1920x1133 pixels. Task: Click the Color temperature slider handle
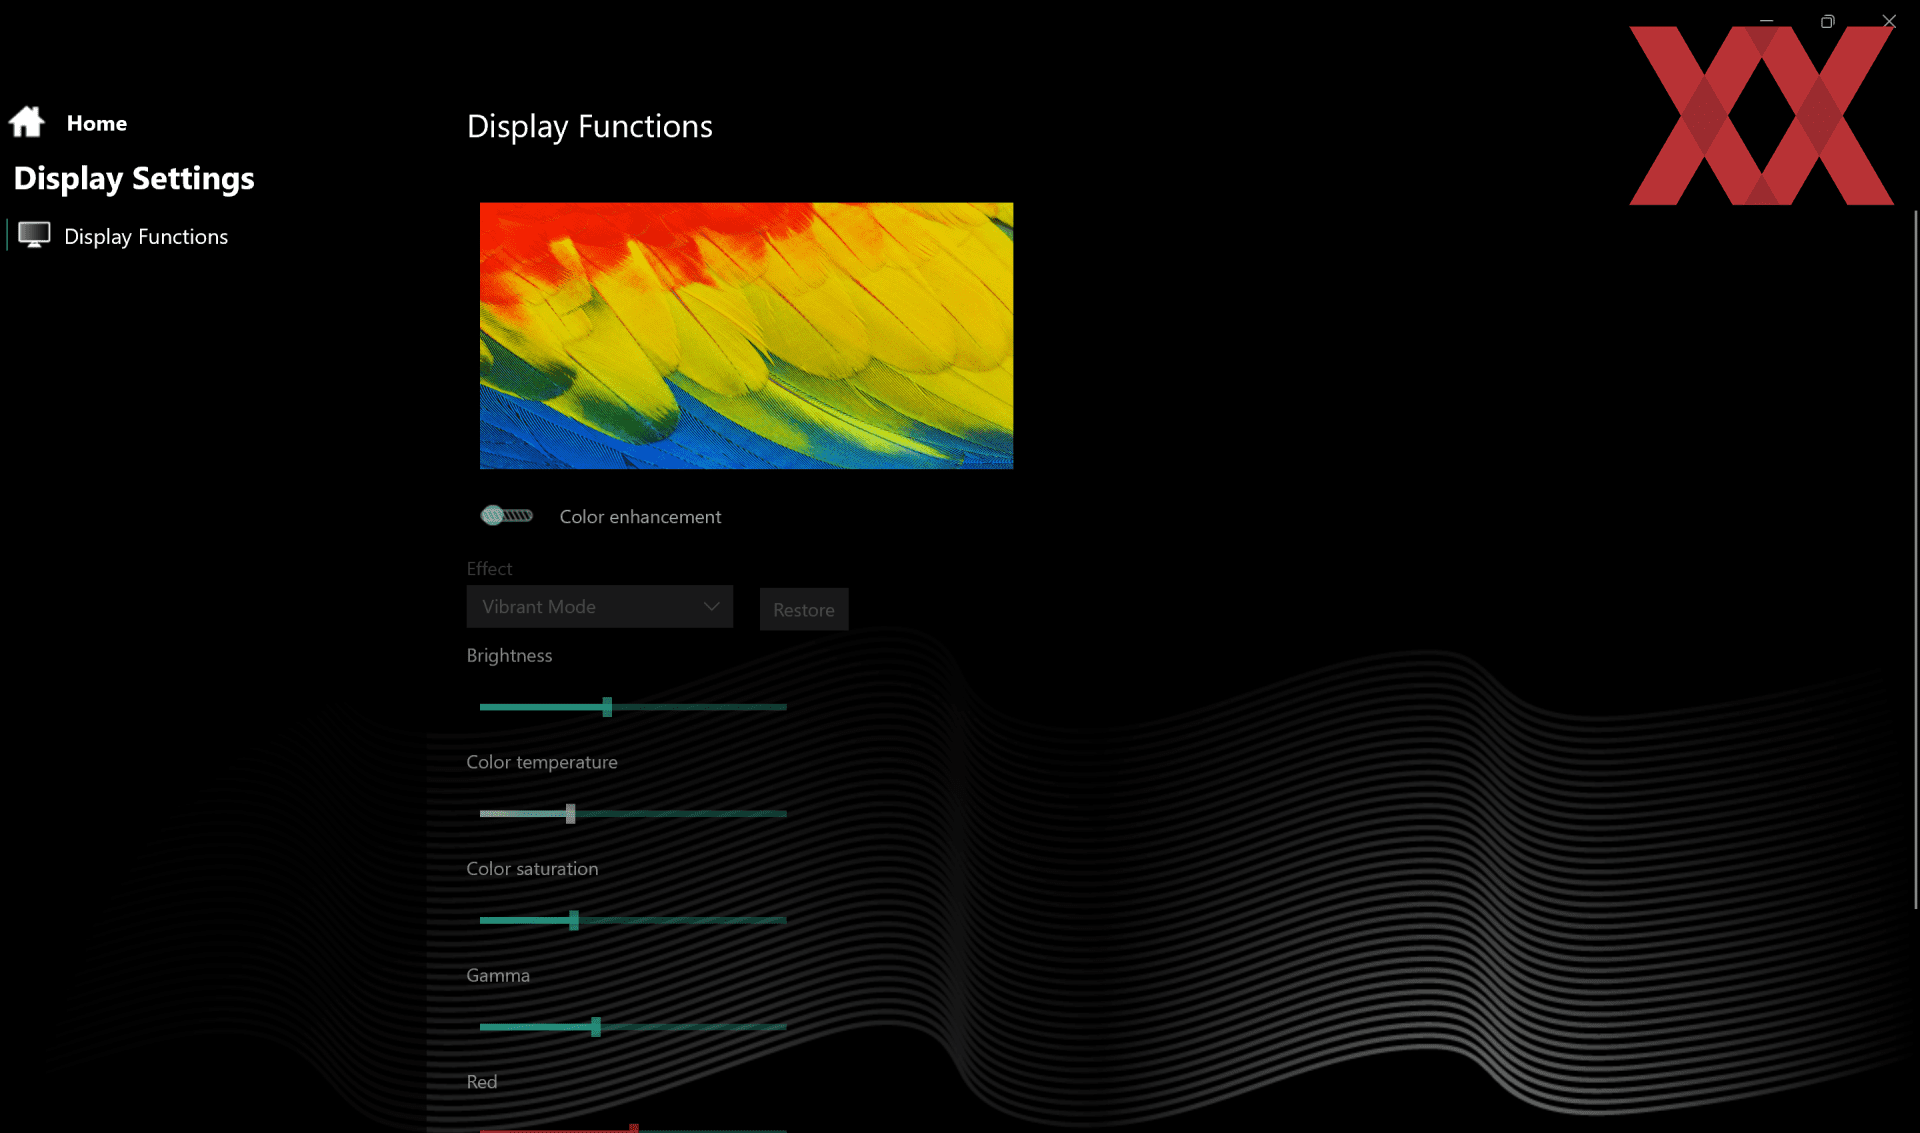[x=570, y=813]
